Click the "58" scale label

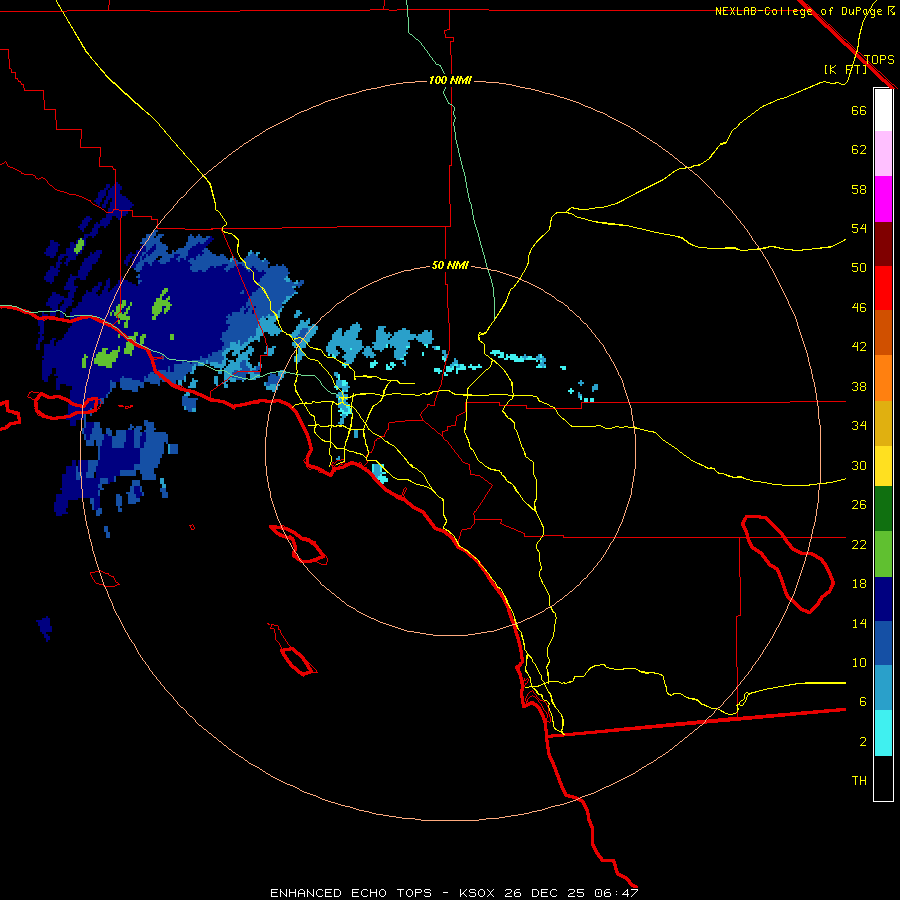(859, 189)
